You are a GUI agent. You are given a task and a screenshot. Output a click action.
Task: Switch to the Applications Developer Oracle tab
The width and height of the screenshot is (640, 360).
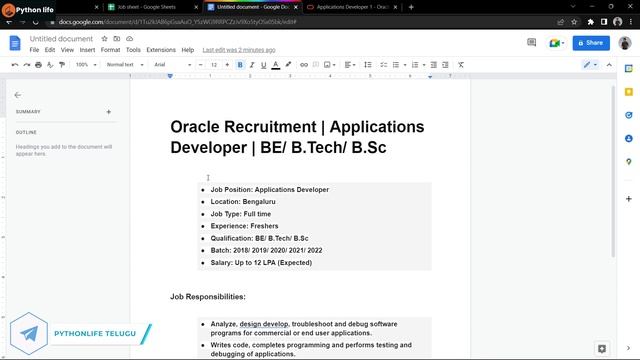pos(352,7)
